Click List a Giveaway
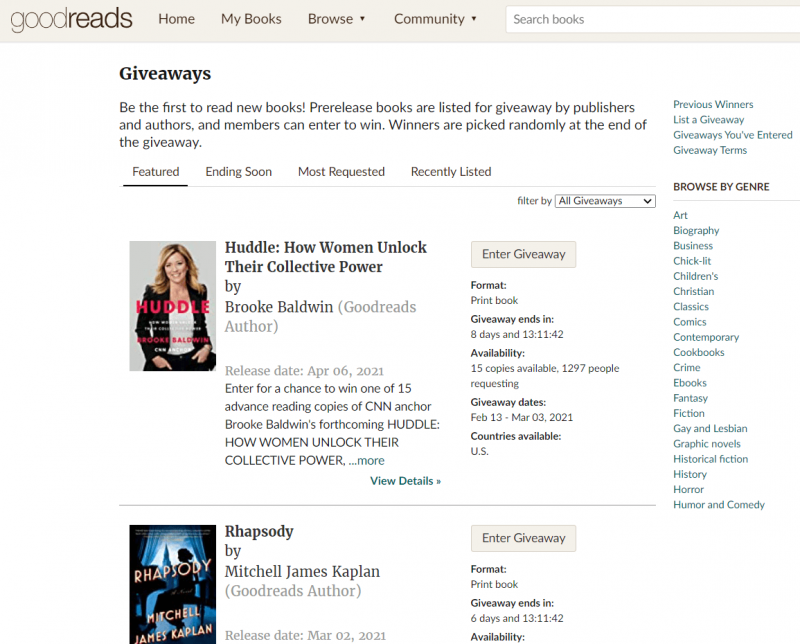 [708, 119]
